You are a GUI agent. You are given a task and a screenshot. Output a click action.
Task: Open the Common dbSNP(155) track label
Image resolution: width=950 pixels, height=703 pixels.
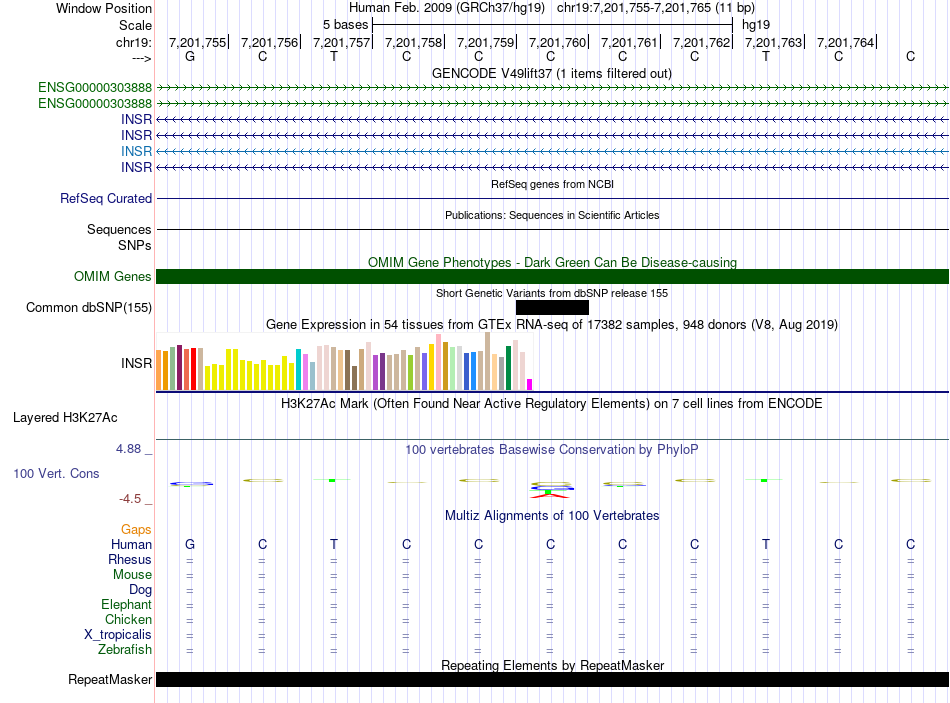(x=88, y=308)
